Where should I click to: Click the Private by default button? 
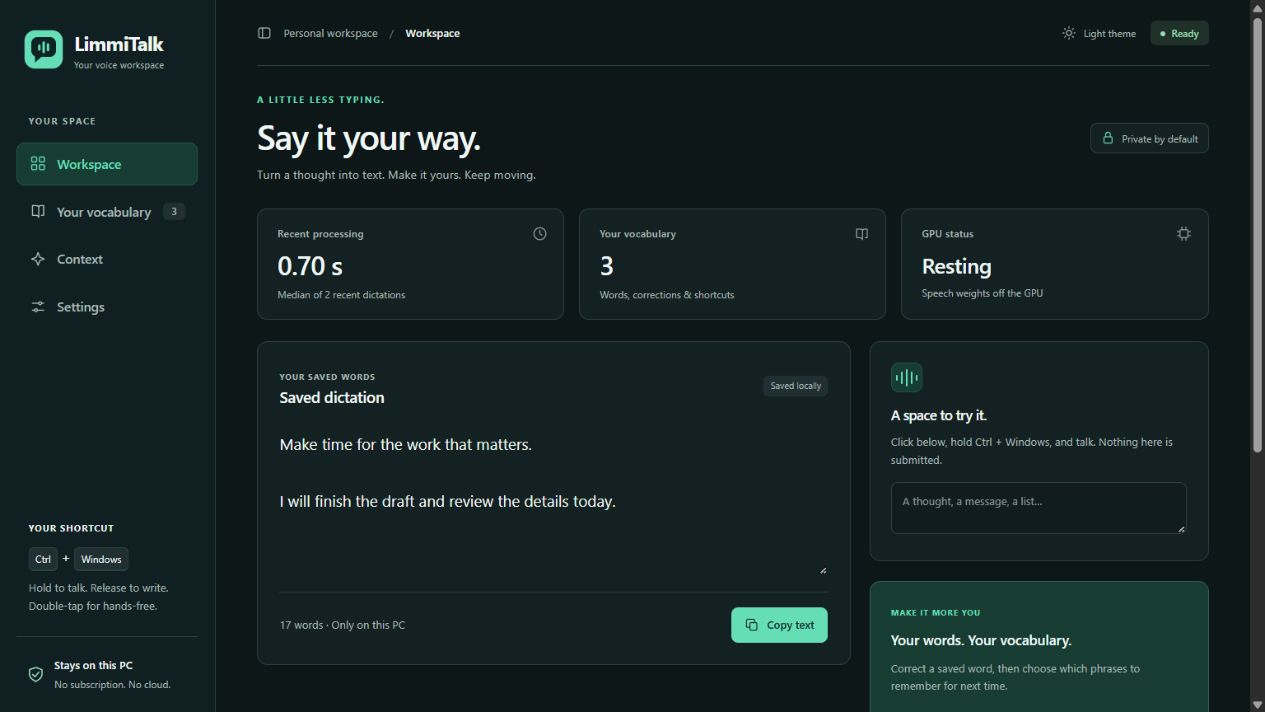1149,138
